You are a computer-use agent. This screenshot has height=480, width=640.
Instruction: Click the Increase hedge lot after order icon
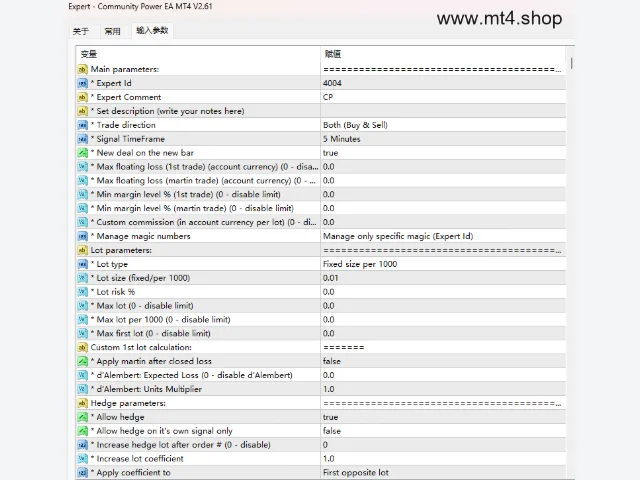click(x=82, y=445)
